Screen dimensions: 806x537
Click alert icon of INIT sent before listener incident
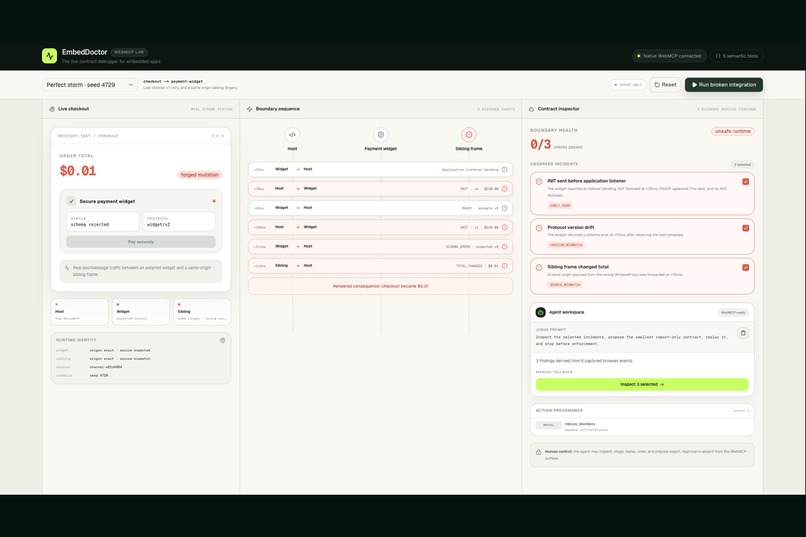click(539, 181)
